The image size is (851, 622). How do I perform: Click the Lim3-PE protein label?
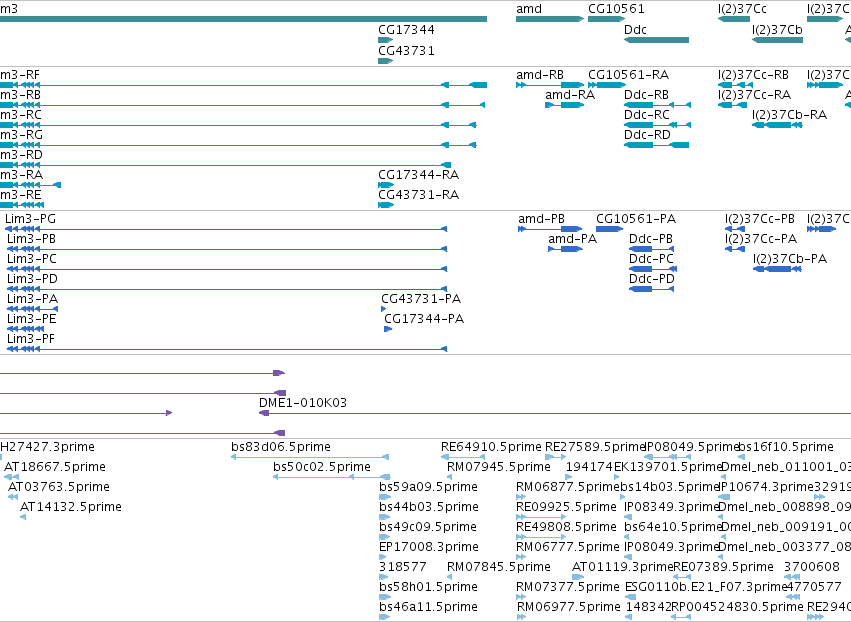pos(31,319)
